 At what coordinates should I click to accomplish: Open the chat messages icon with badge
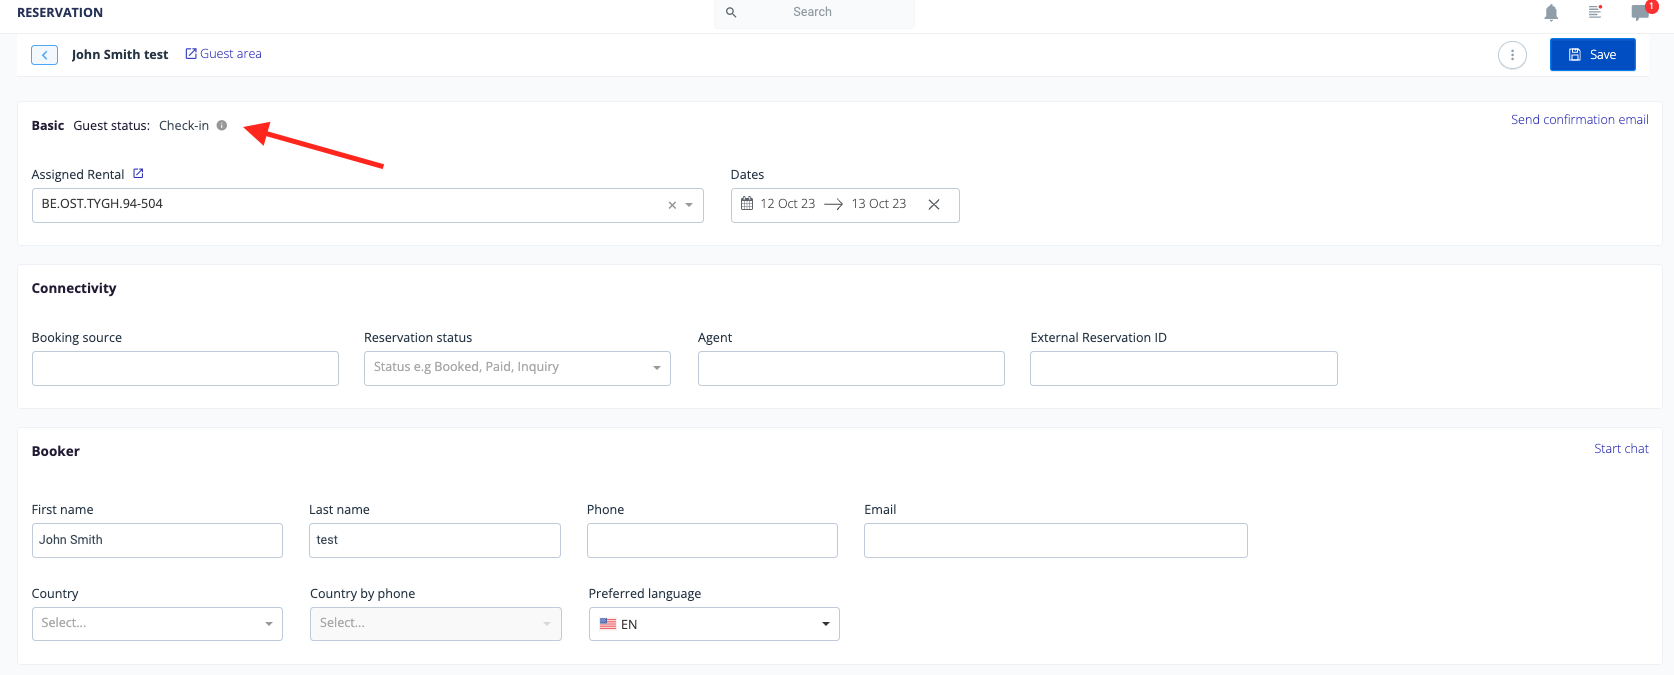click(1640, 13)
